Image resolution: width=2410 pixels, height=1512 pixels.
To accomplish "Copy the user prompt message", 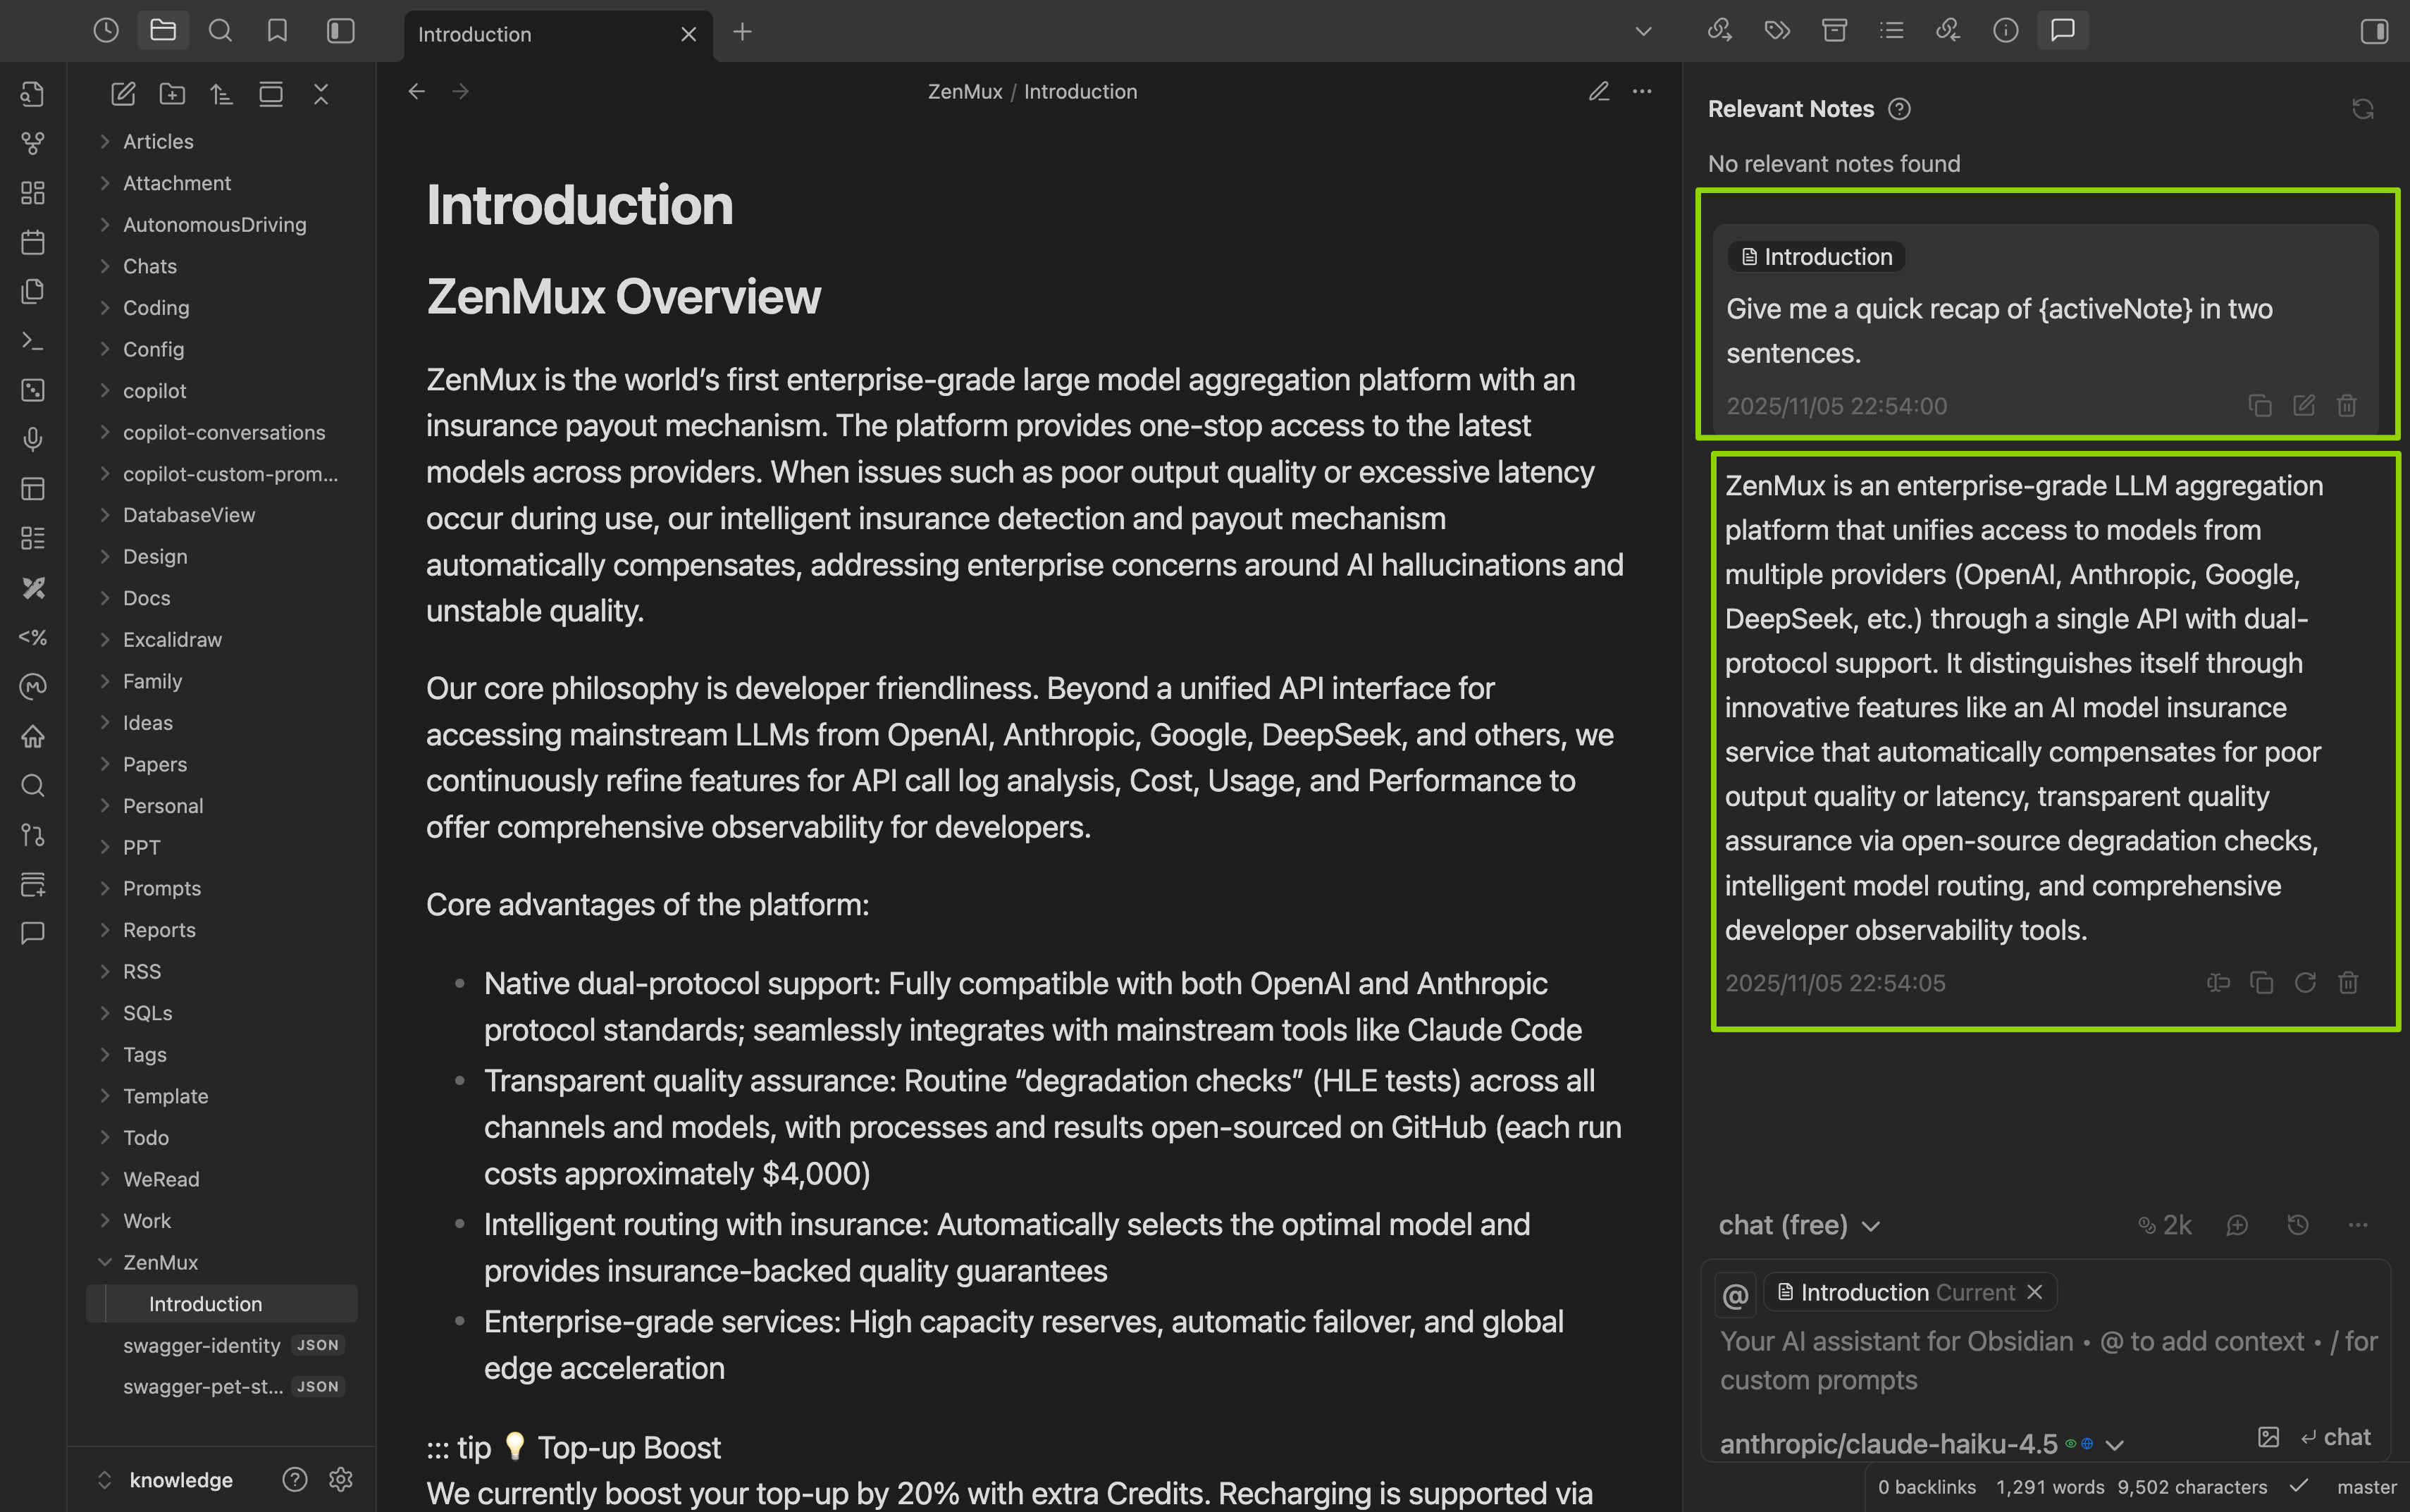I will pyautogui.click(x=2260, y=406).
